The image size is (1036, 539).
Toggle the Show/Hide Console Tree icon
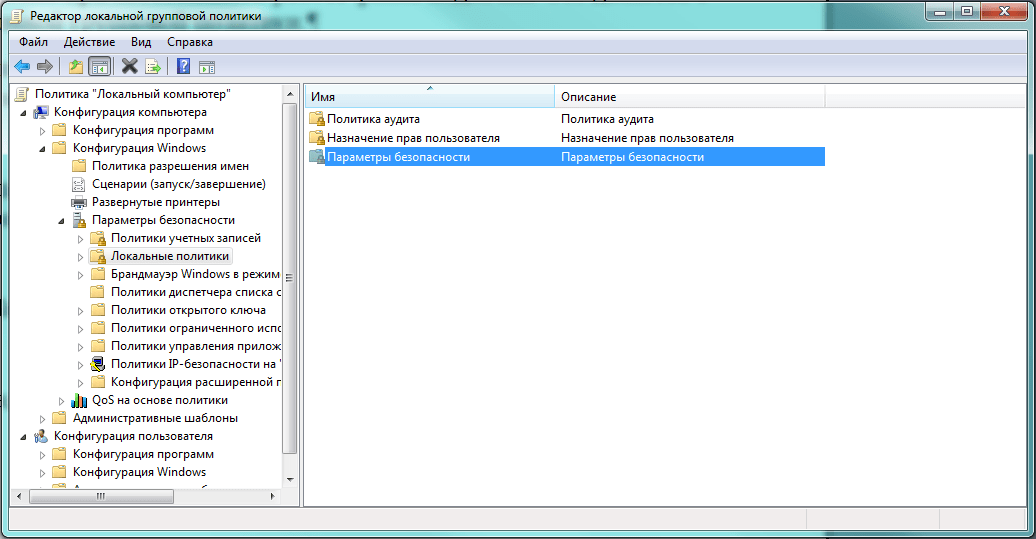(99, 67)
